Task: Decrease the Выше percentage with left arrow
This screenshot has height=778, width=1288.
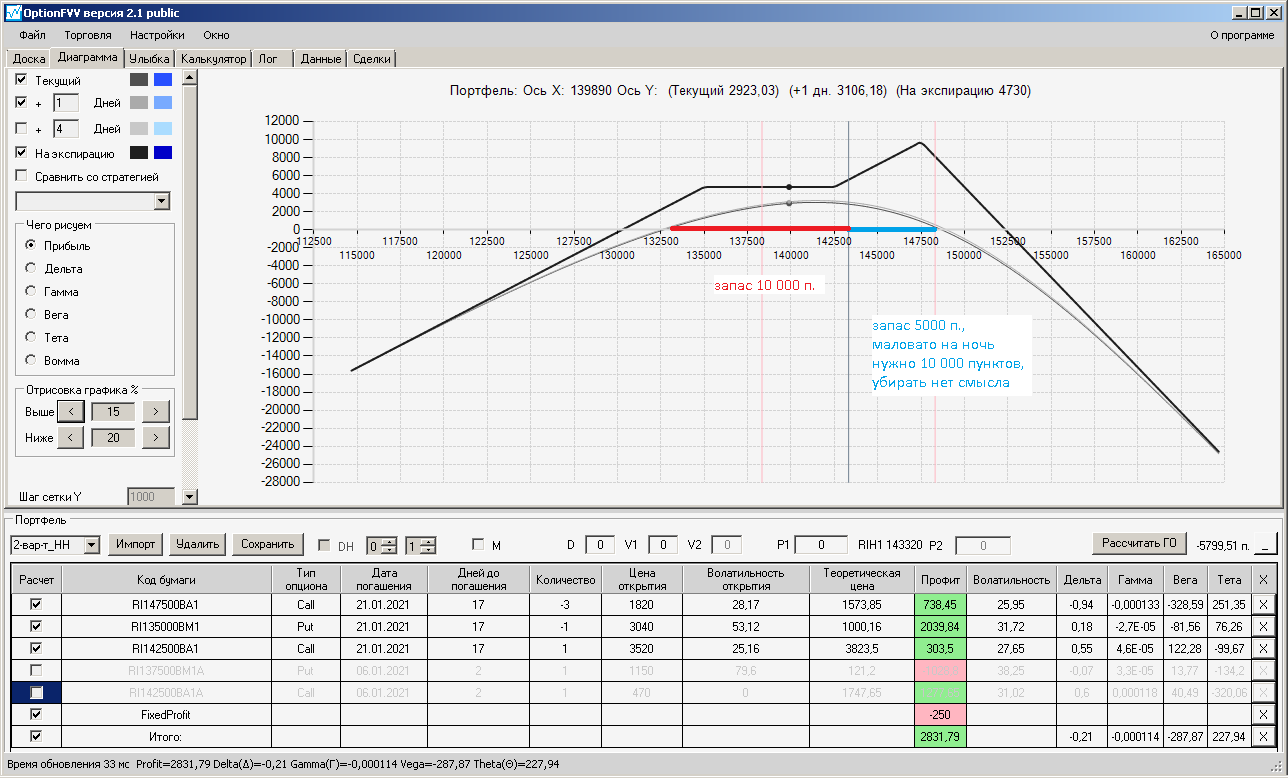Action: pyautogui.click(x=70, y=411)
